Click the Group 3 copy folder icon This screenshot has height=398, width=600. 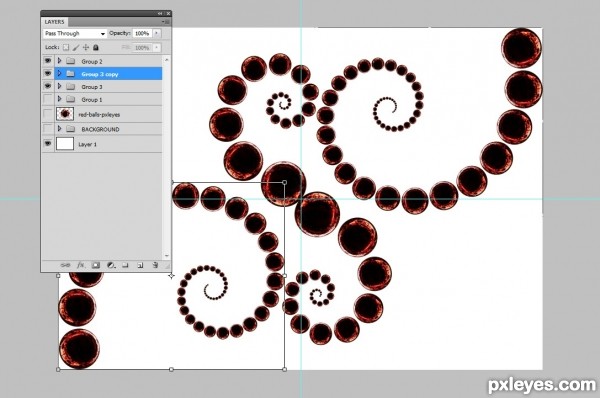[x=70, y=73]
